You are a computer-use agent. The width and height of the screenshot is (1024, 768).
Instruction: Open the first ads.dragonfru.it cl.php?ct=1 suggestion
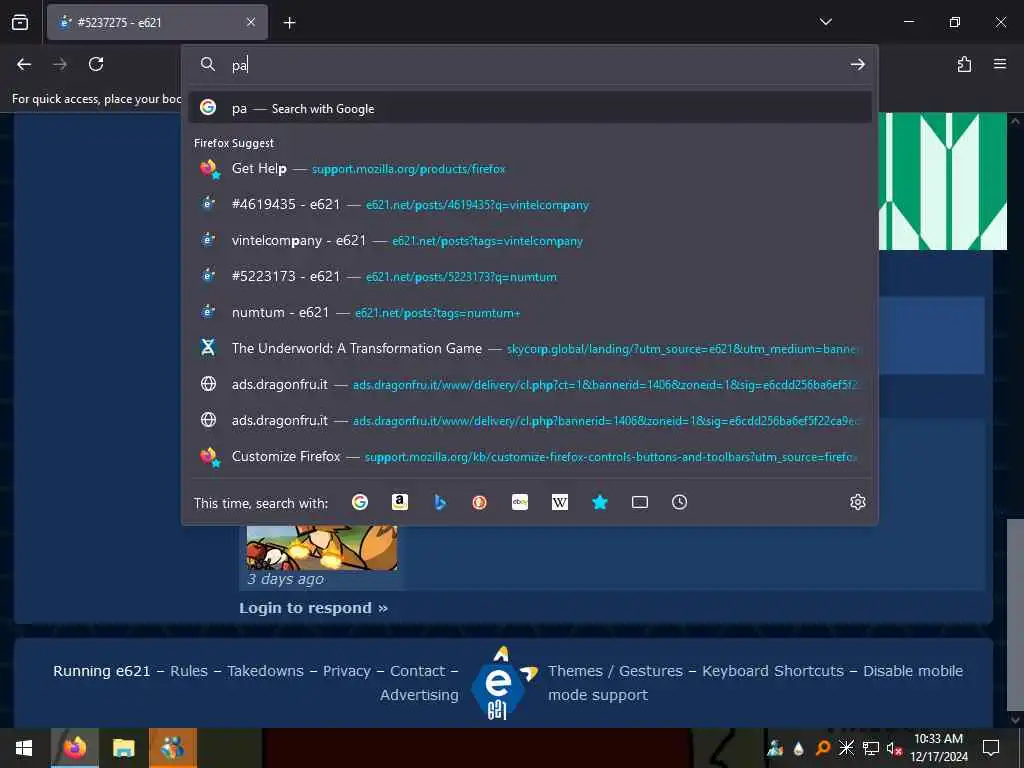pos(530,384)
